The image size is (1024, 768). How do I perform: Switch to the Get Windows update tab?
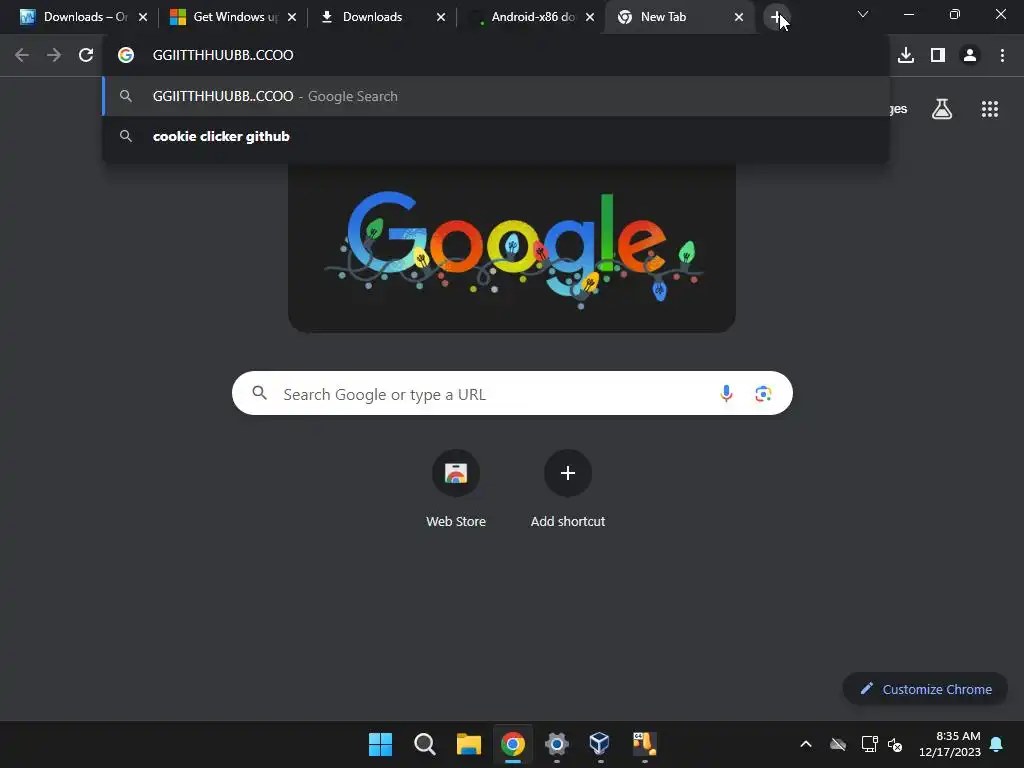[233, 17]
